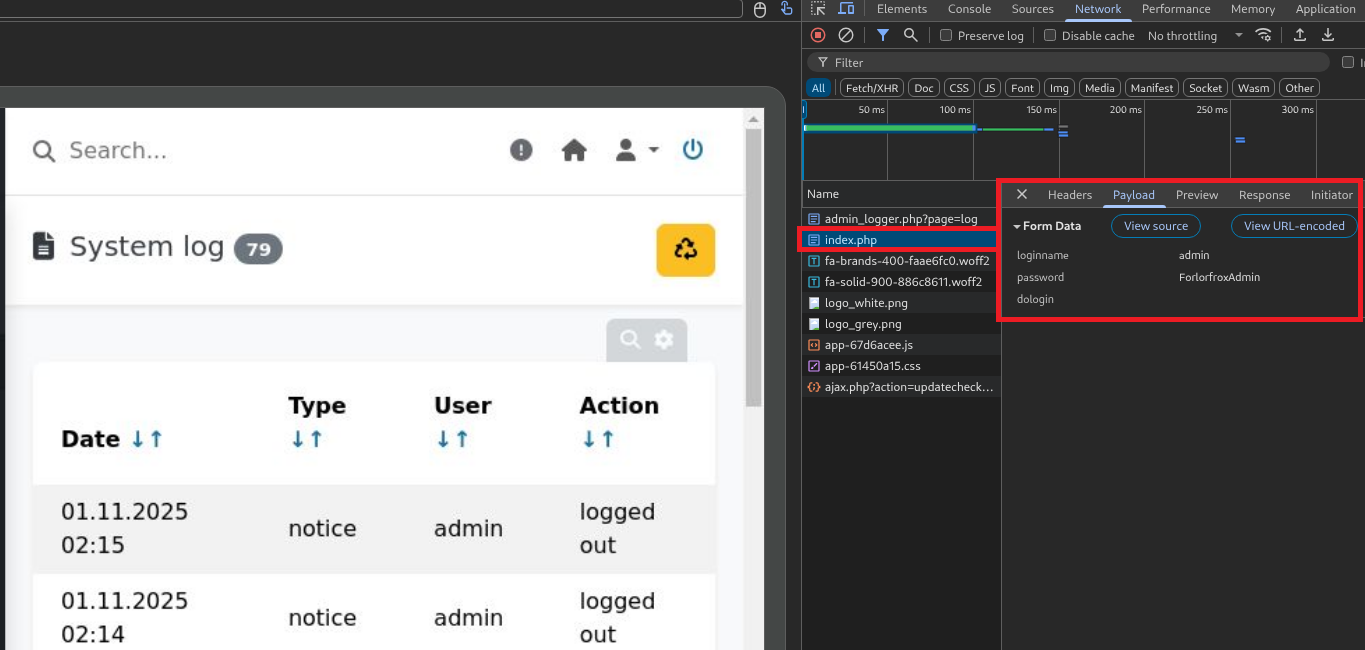Click the View source button

pos(1155,226)
